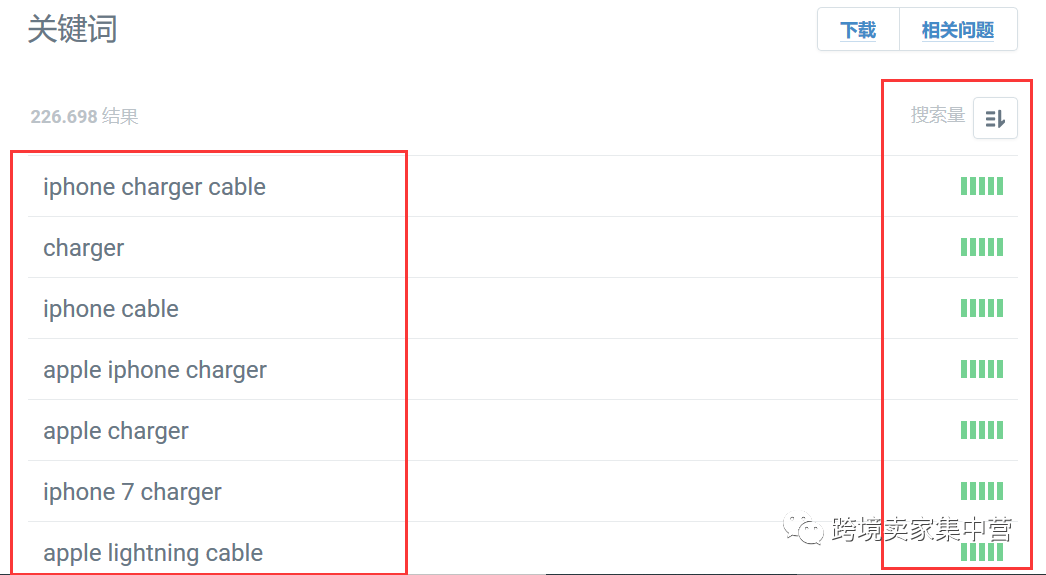Click the "apple charger" keyword

pyautogui.click(x=116, y=431)
